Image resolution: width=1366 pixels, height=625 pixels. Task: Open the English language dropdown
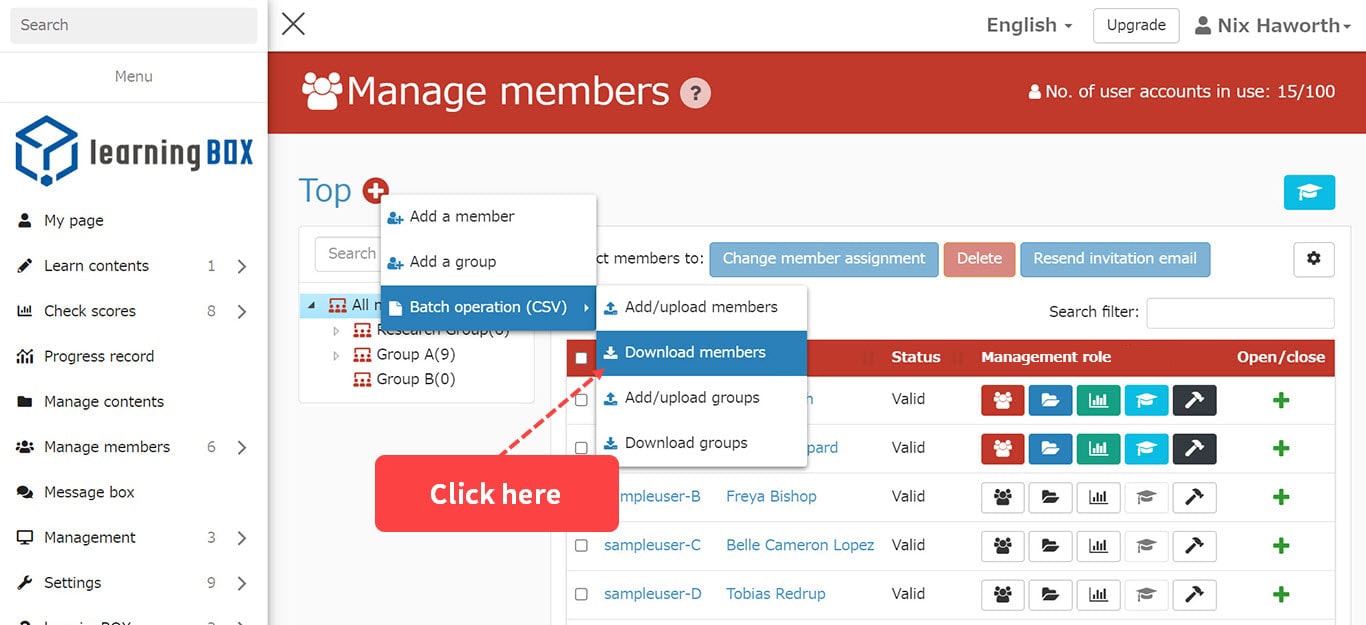tap(1029, 25)
